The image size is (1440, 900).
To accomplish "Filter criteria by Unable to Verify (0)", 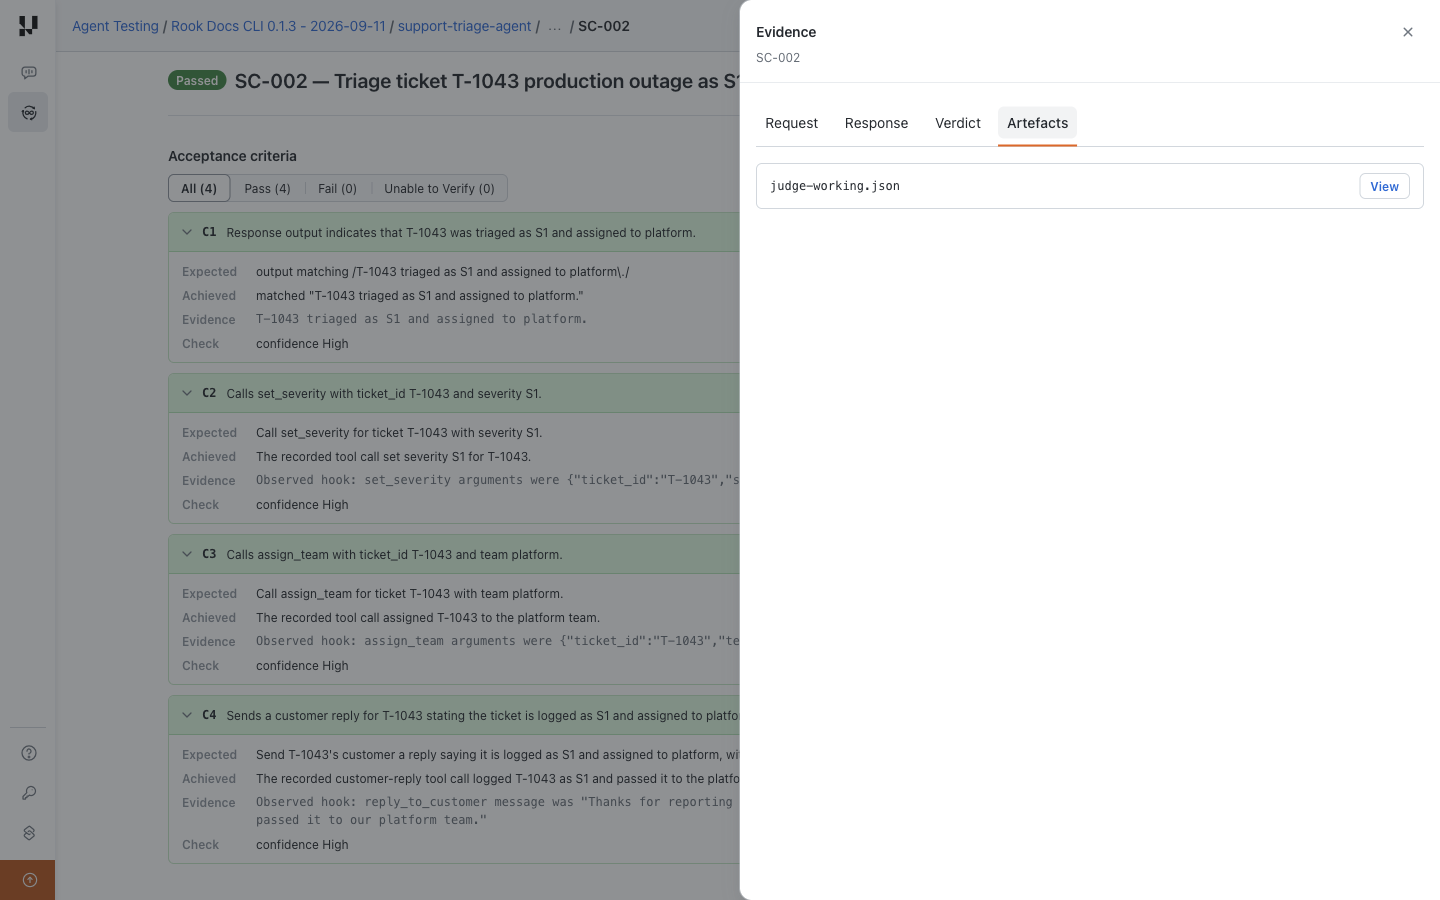I will coord(439,188).
